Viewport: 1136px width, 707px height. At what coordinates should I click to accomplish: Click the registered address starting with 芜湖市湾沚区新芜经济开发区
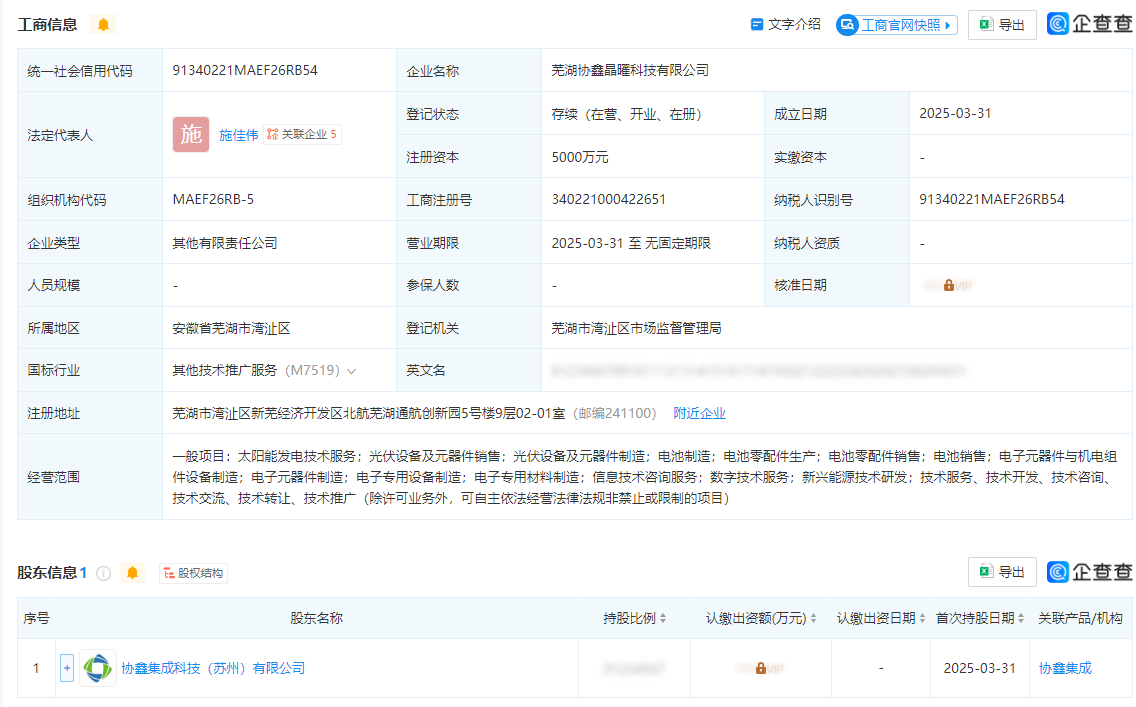click(369, 414)
